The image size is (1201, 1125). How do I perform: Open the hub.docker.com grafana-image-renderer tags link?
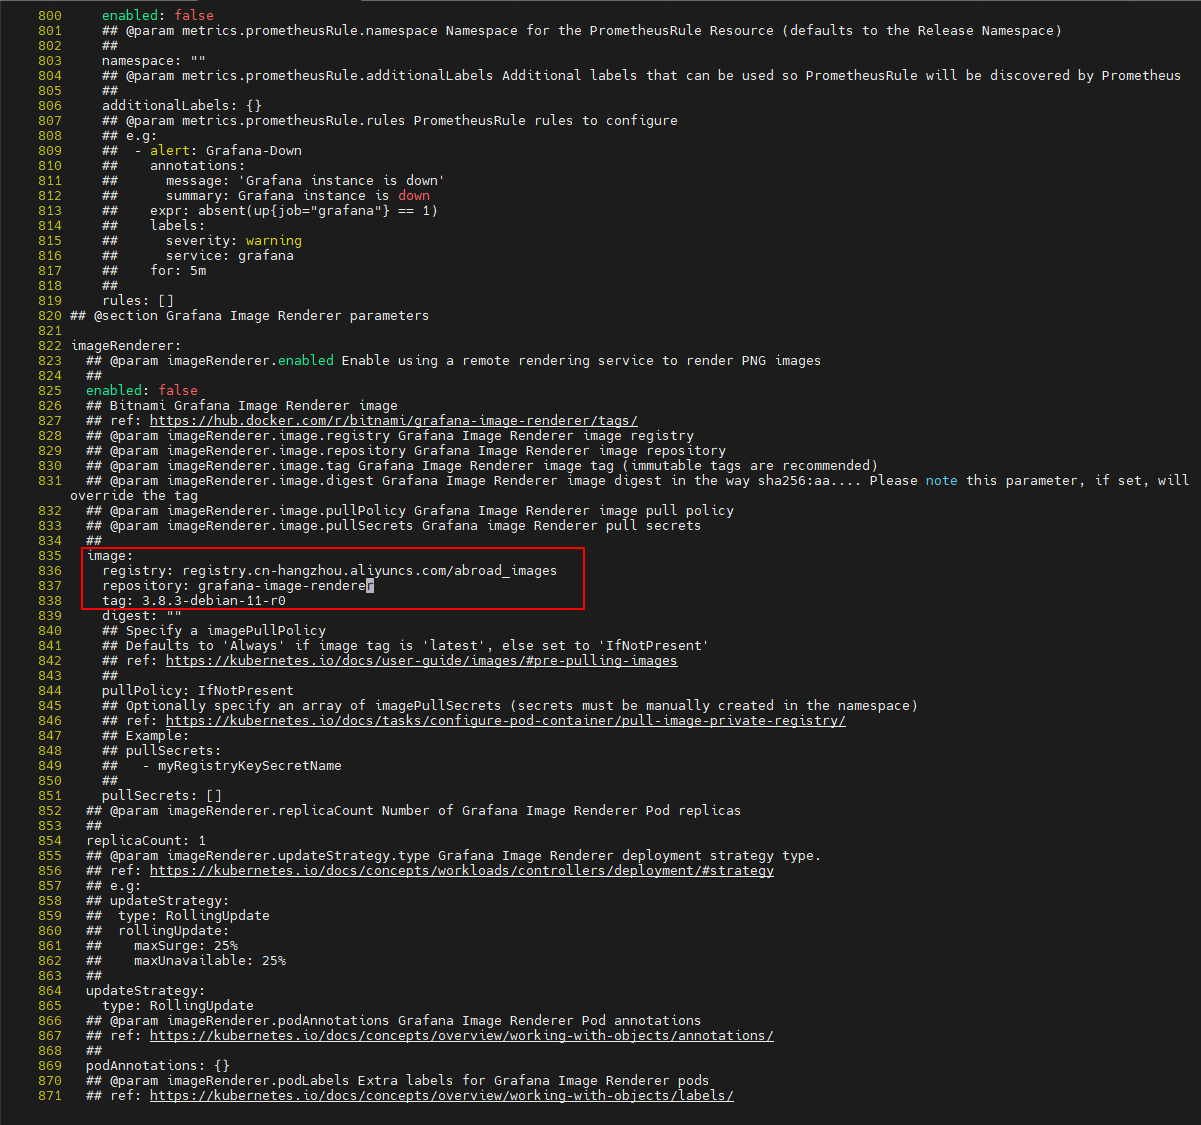click(x=393, y=421)
